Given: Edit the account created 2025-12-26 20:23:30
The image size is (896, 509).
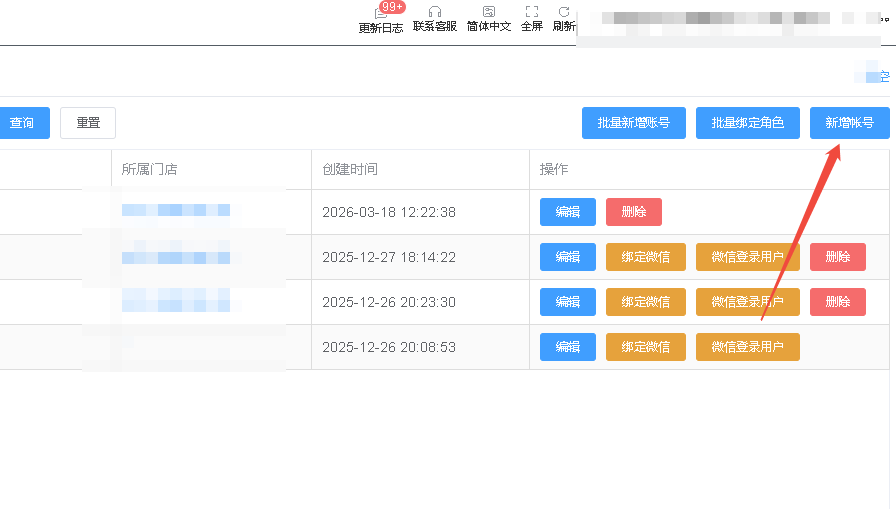Looking at the screenshot, I should point(568,302).
